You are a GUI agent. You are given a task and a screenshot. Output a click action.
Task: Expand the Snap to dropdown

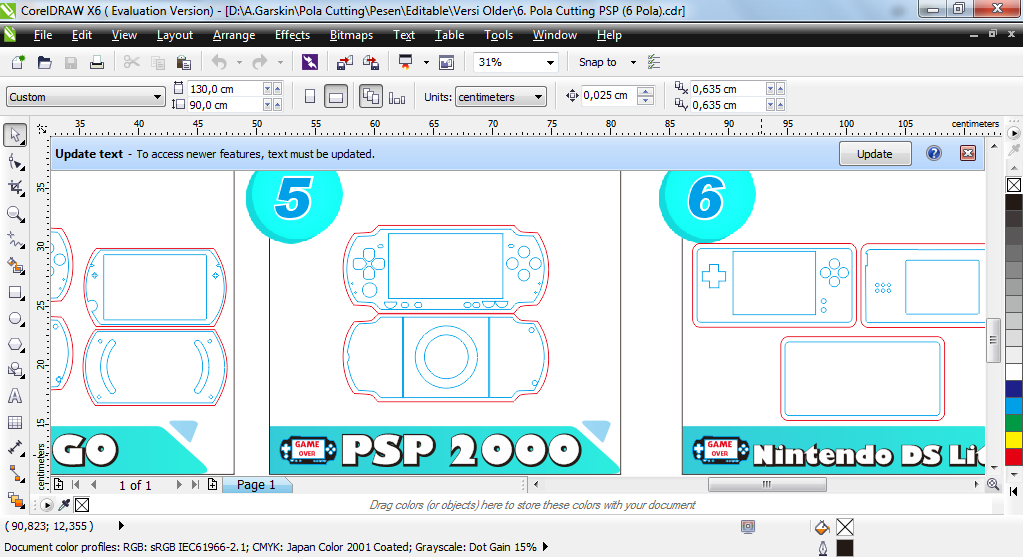tap(633, 62)
